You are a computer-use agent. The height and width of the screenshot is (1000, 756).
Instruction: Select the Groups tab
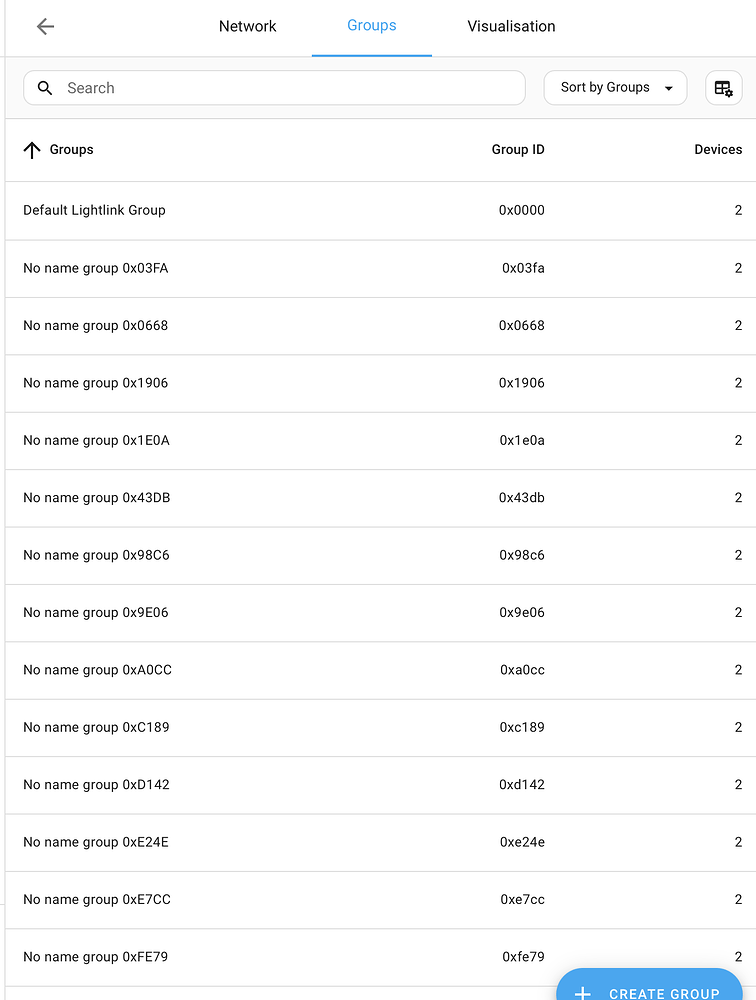pos(371,26)
